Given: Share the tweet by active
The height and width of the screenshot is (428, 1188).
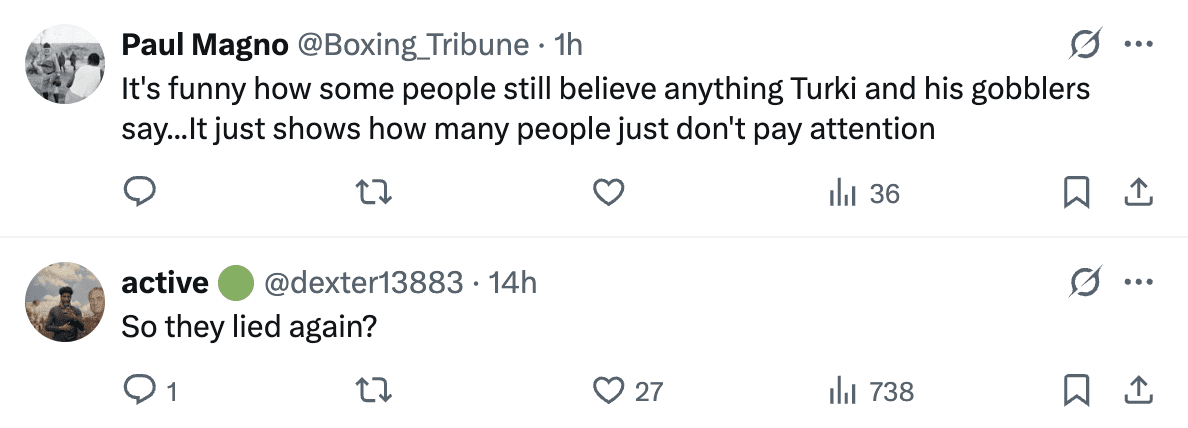Looking at the screenshot, I should click(x=1136, y=391).
